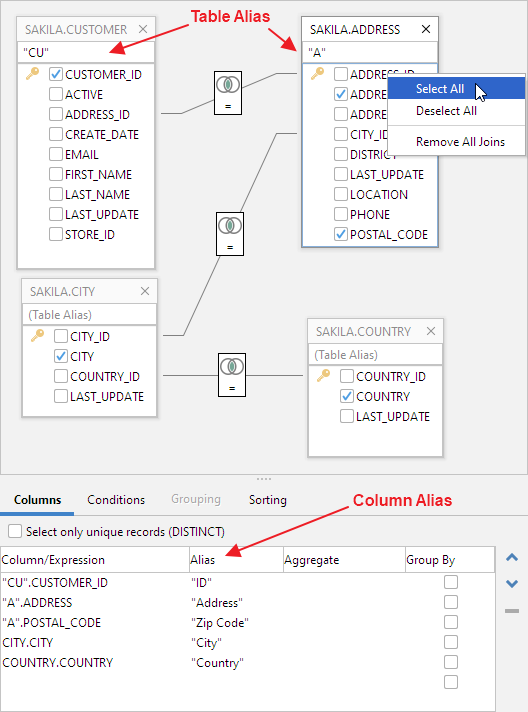This screenshot has width=528, height=712.
Task: Tick Group By for the "A".ADDRESS row
Action: pos(451,602)
